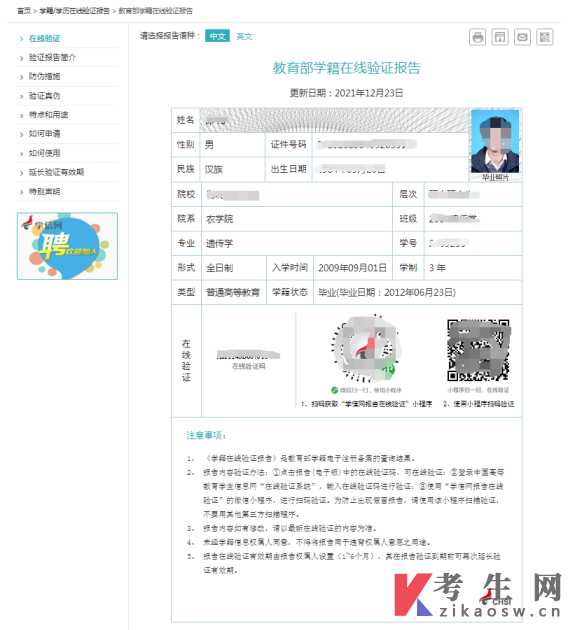Open 特点和用途 sidebar item
The image size is (576, 630).
coord(49,115)
